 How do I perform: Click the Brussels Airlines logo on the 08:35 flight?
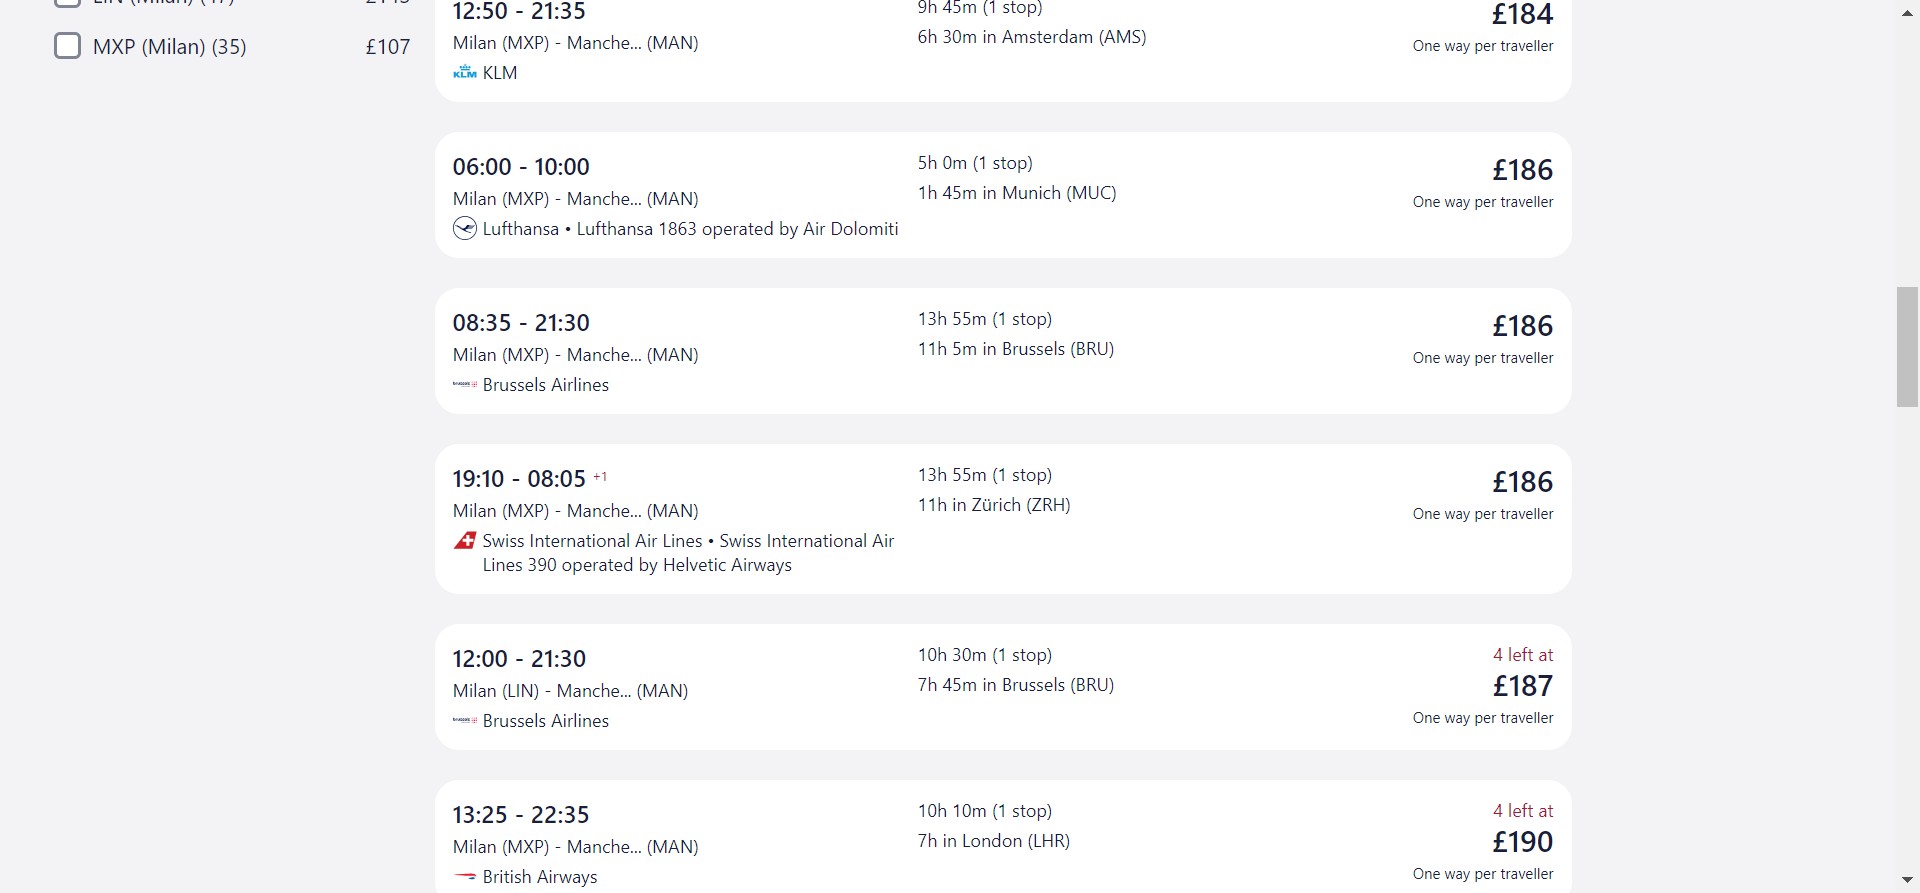tap(465, 384)
